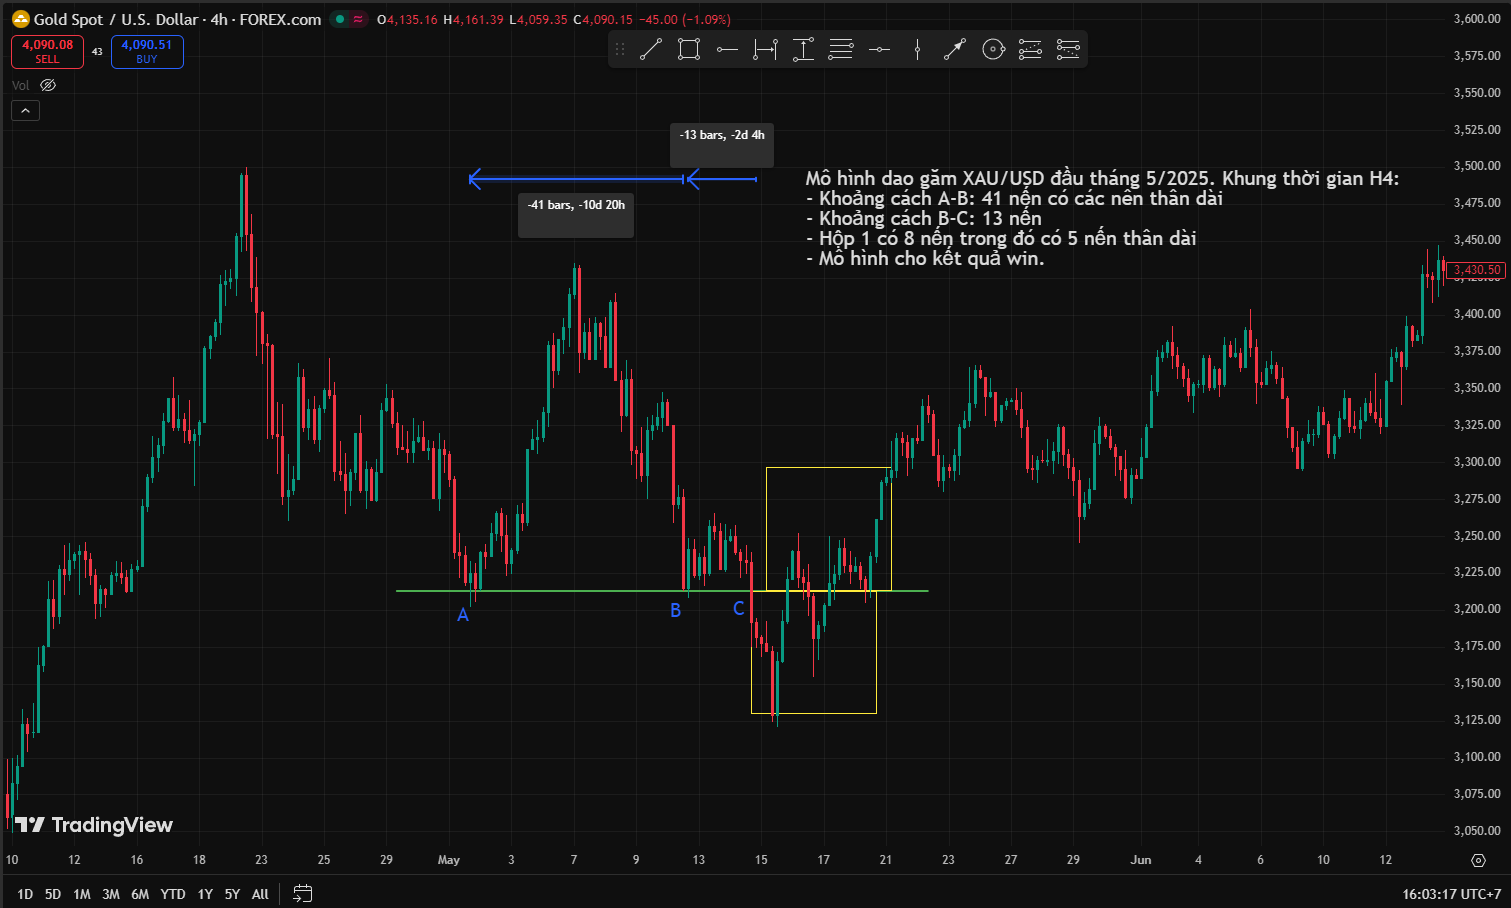Choose the Price Range measure tool

[803, 49]
